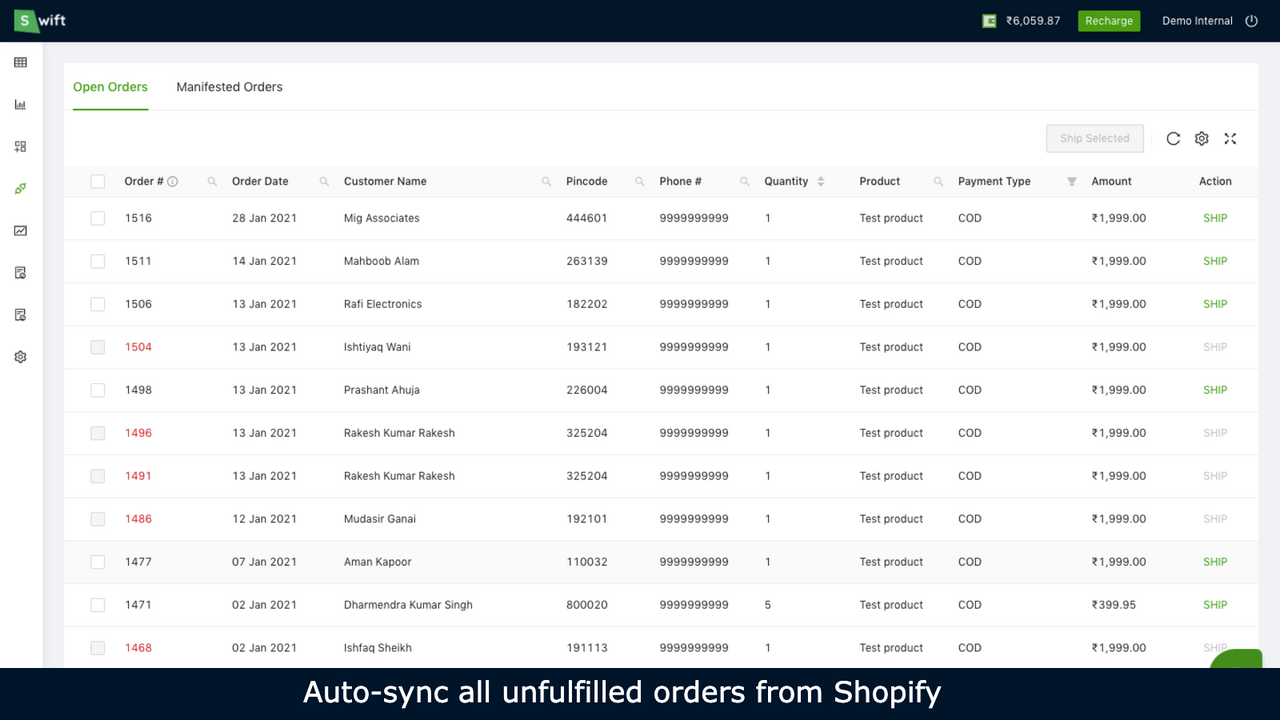This screenshot has height=720, width=1280.
Task: Open the Pincode search filter
Action: tap(639, 181)
